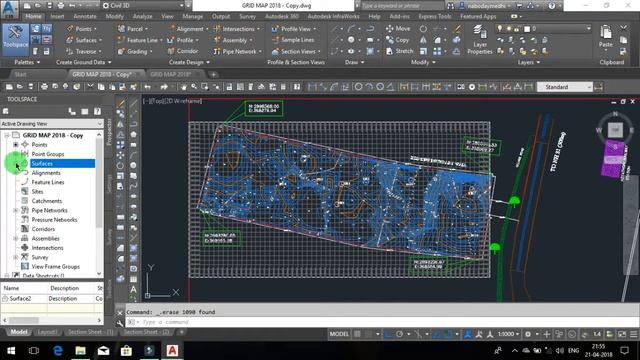
Task: Select Surface2 in the item list
Action: pos(20,299)
